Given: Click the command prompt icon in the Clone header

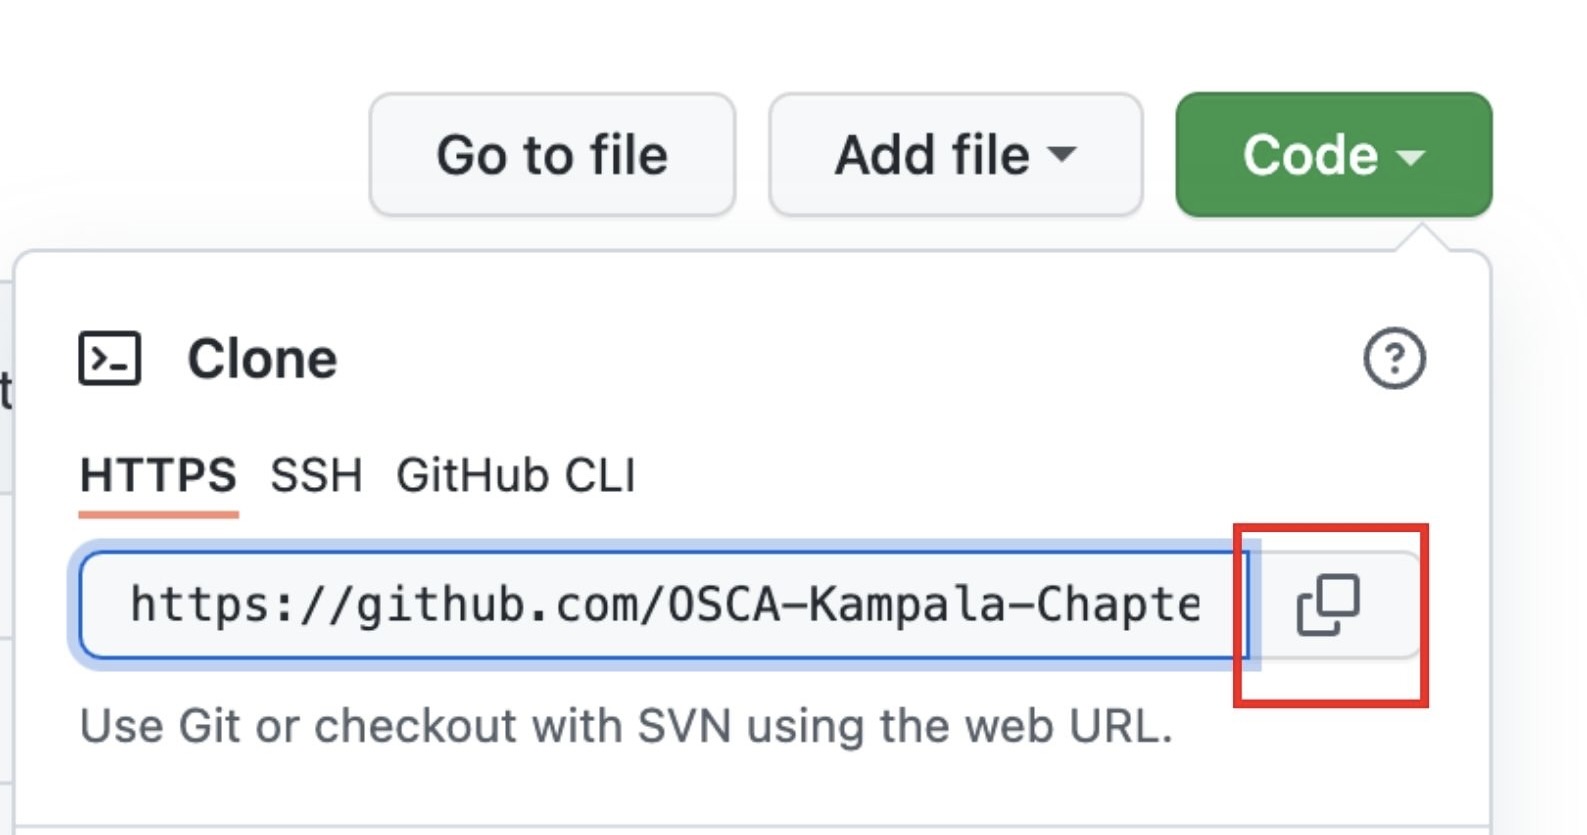Looking at the screenshot, I should click(112, 358).
